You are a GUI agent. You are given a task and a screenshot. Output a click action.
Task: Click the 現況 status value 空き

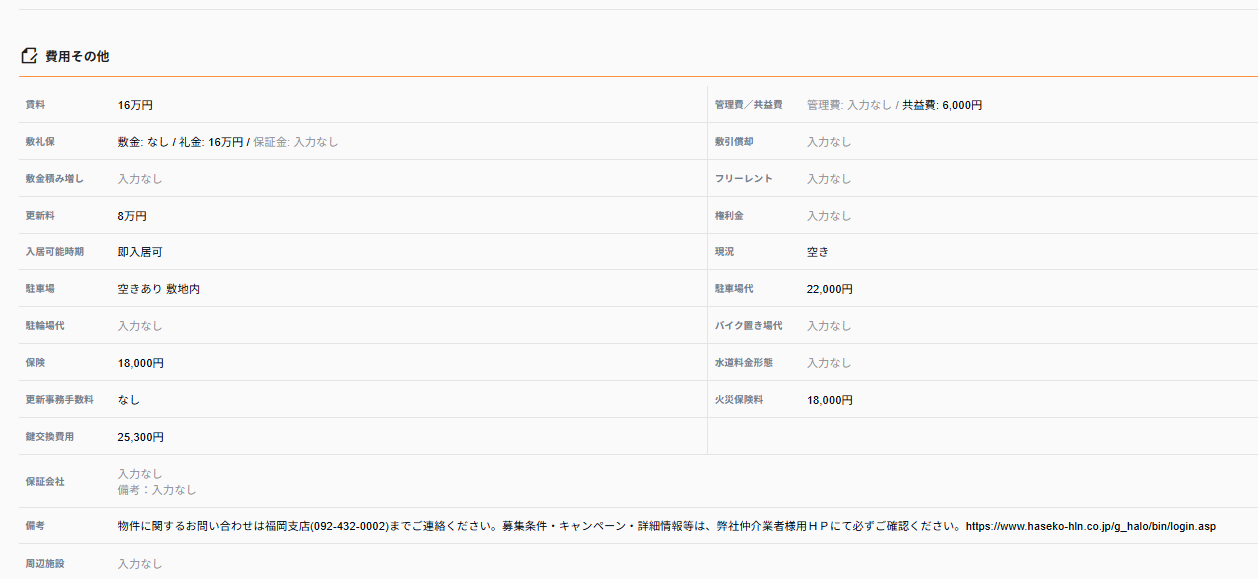point(818,252)
